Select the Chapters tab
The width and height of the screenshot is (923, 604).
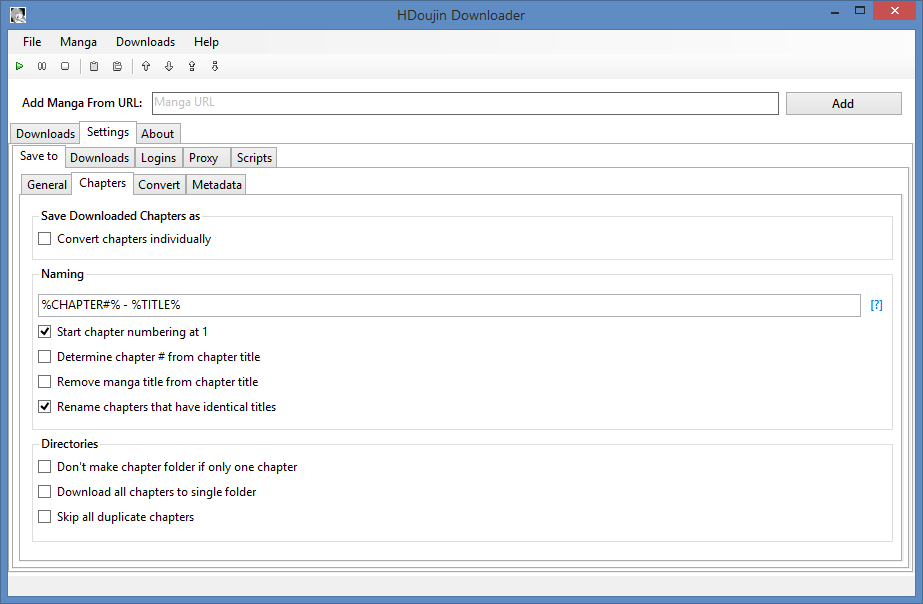(102, 183)
